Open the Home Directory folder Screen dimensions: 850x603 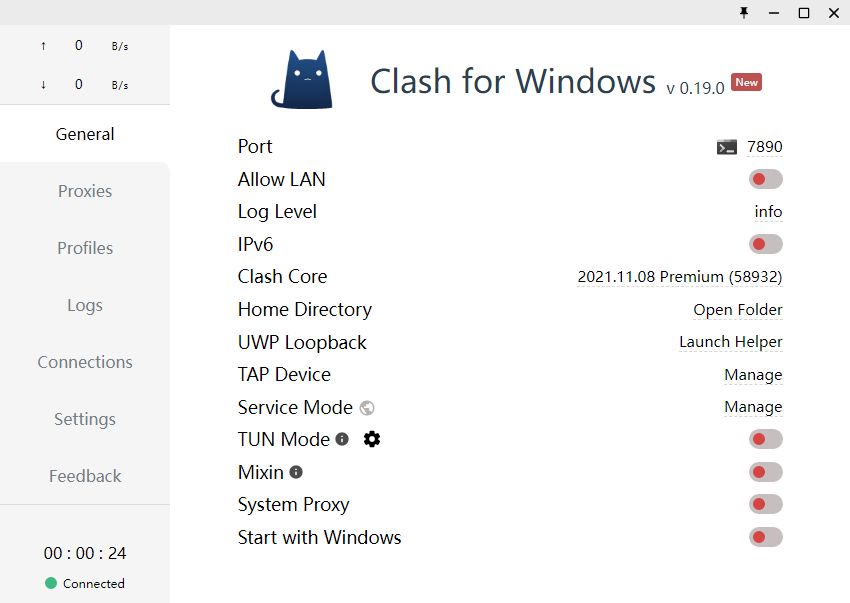click(737, 309)
